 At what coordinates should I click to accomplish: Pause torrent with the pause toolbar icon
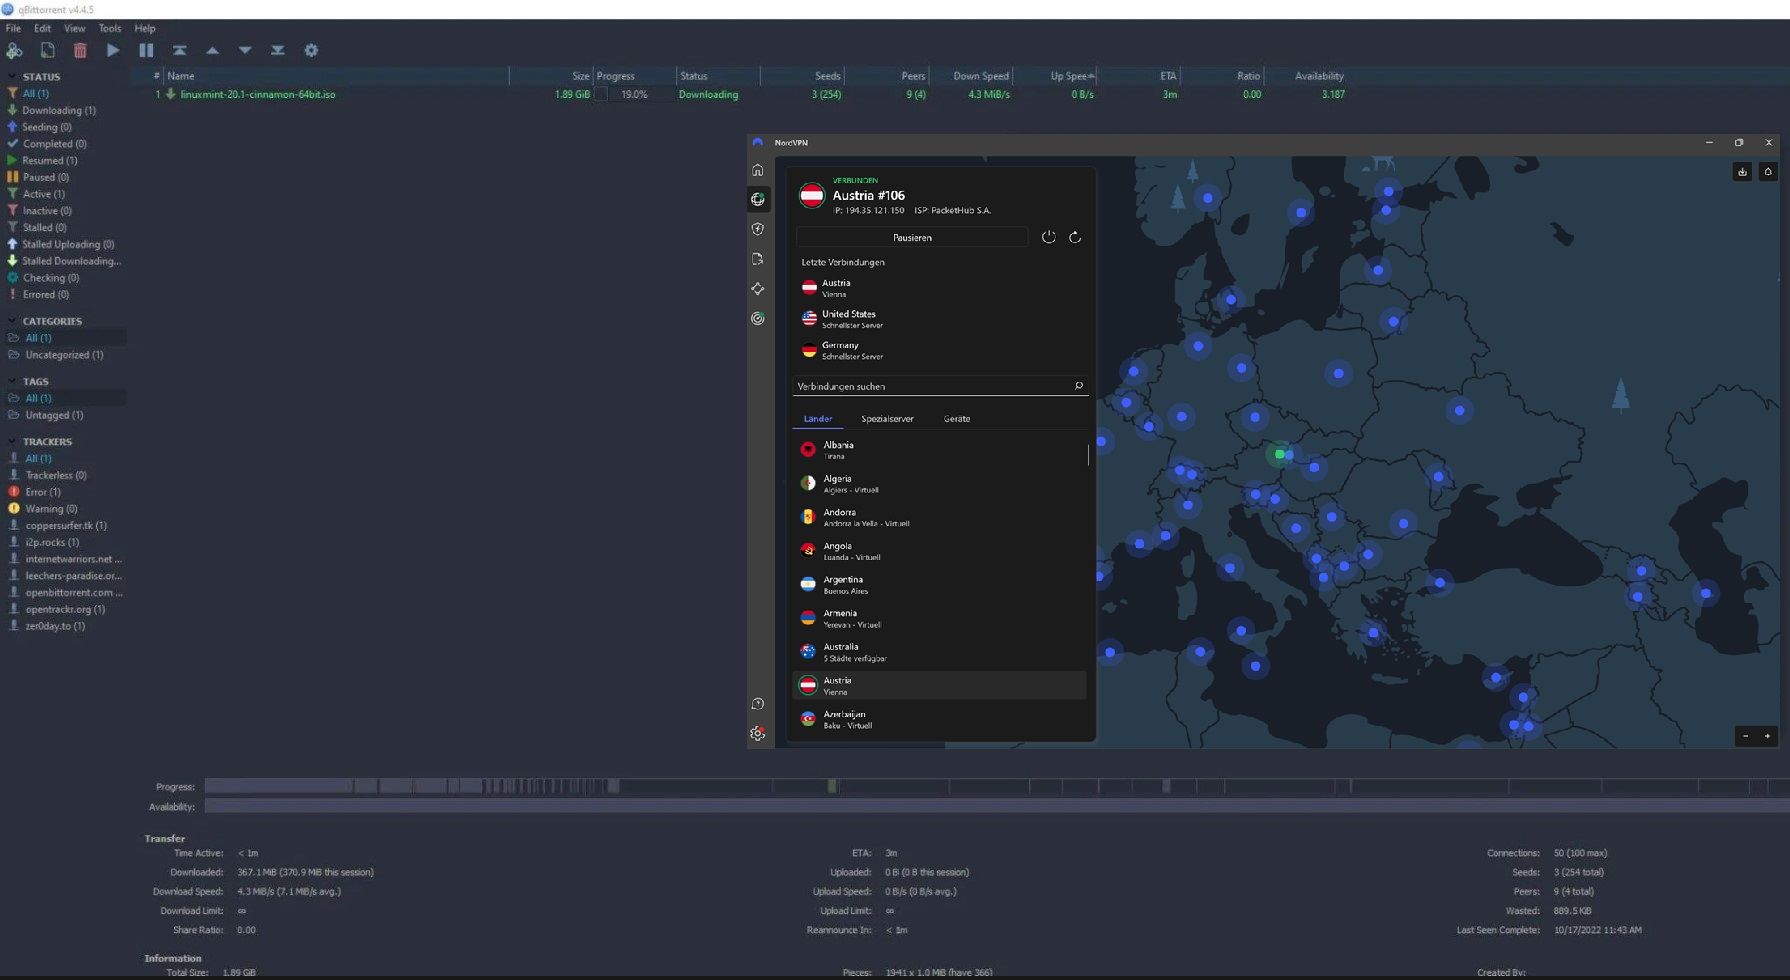click(x=146, y=50)
